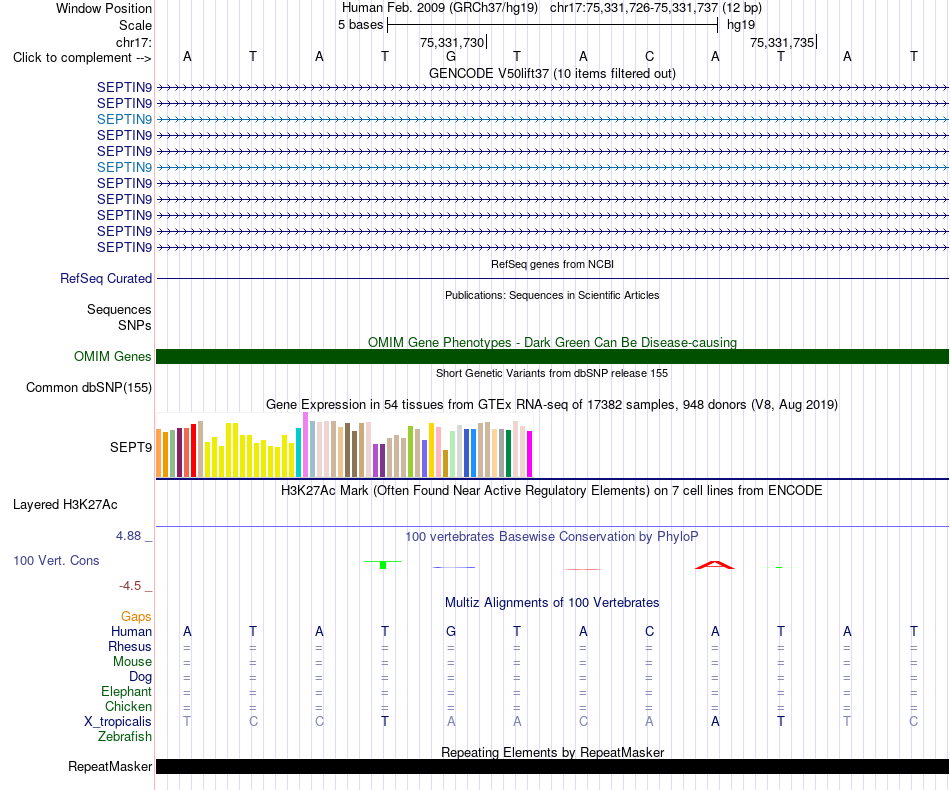Click the SEPT9 expression label
This screenshot has width=950, height=790.
coord(131,447)
